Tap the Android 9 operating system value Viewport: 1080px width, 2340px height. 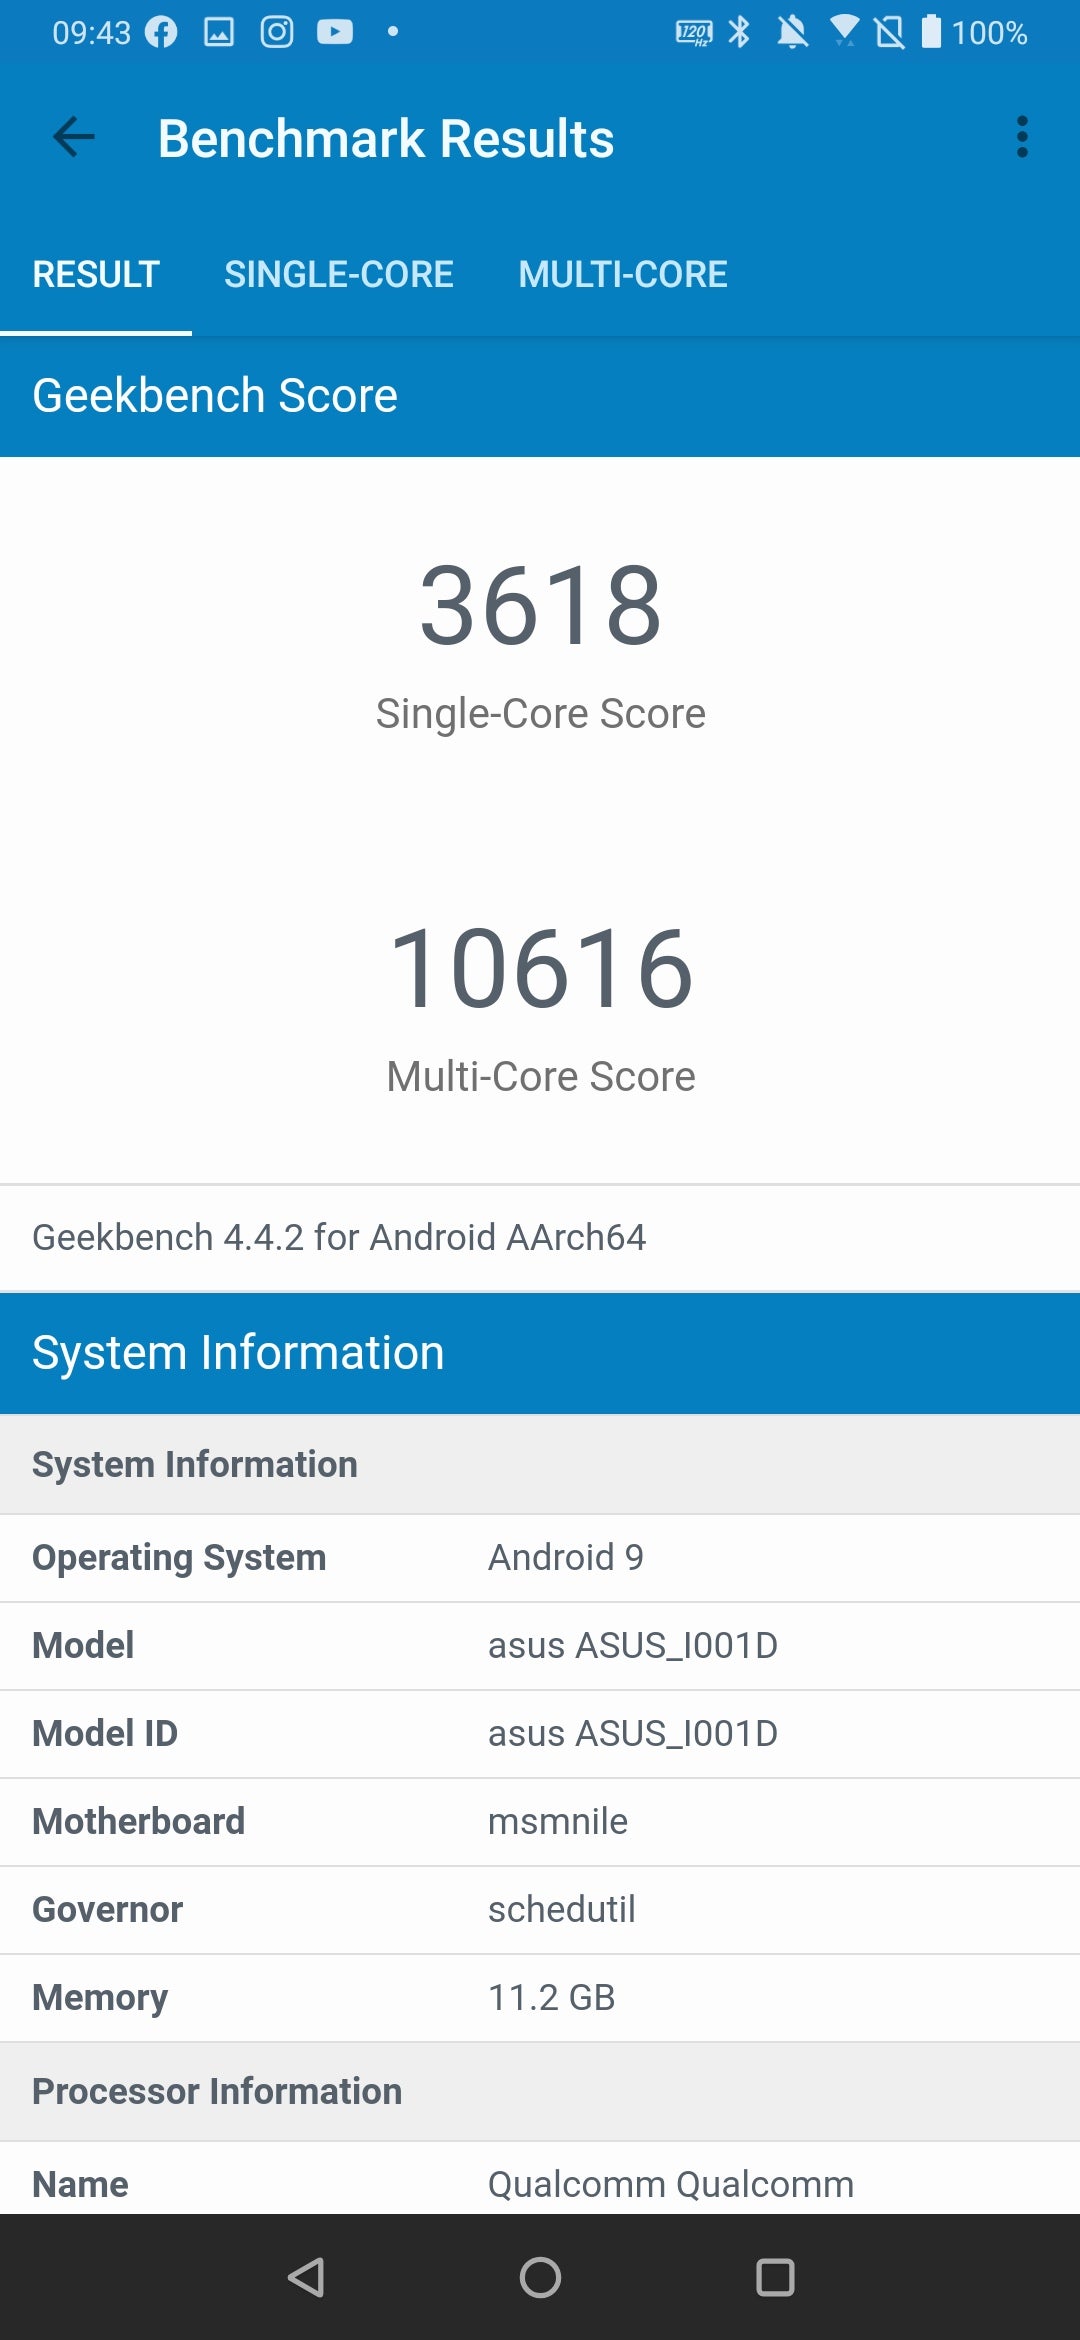pos(566,1558)
